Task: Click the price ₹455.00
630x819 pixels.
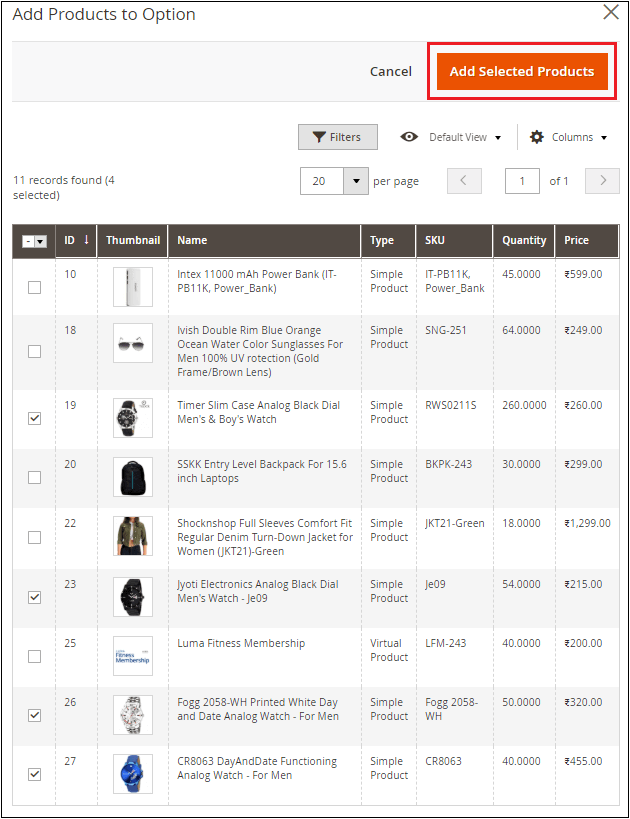Action: pyautogui.click(x=583, y=761)
